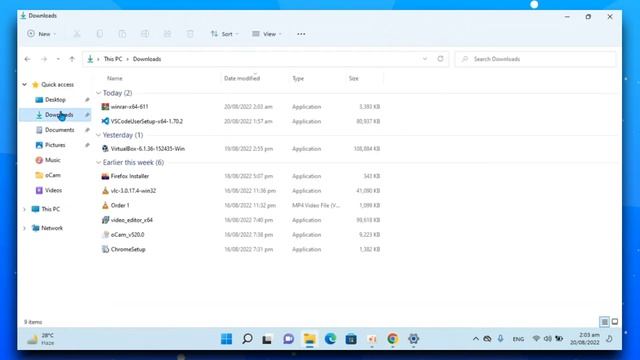Click the Delete trash icon

(190, 34)
